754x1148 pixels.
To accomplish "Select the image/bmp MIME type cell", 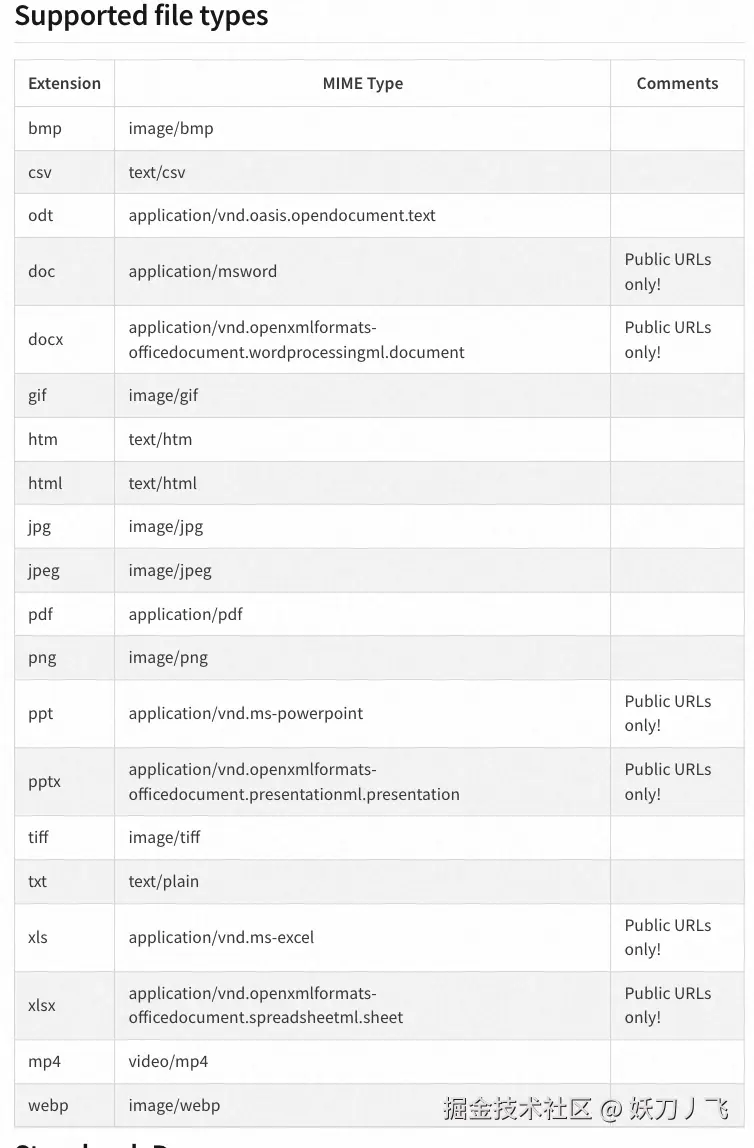I will point(171,128).
